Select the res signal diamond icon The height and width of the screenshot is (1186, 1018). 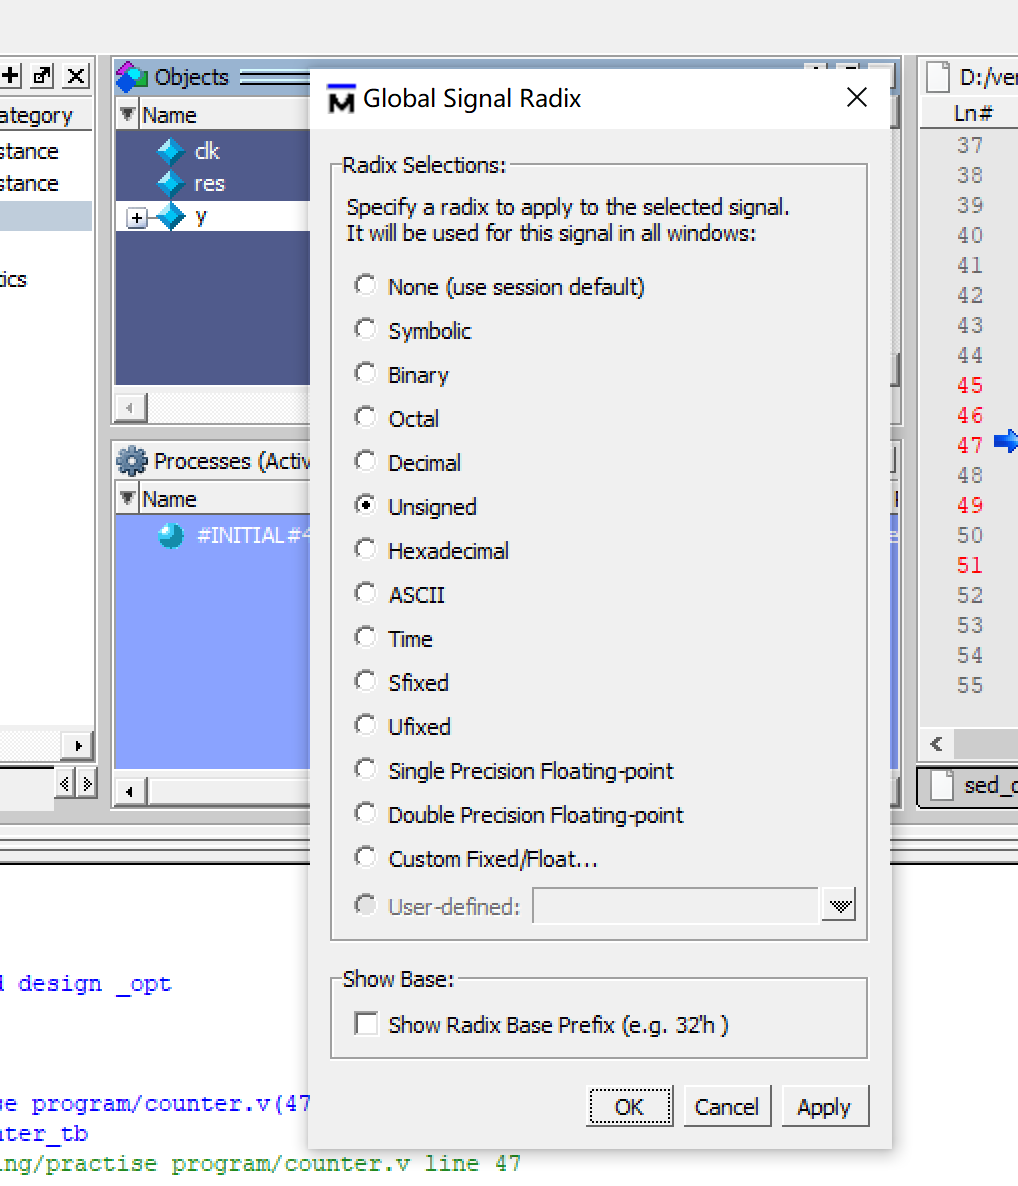pos(172,183)
